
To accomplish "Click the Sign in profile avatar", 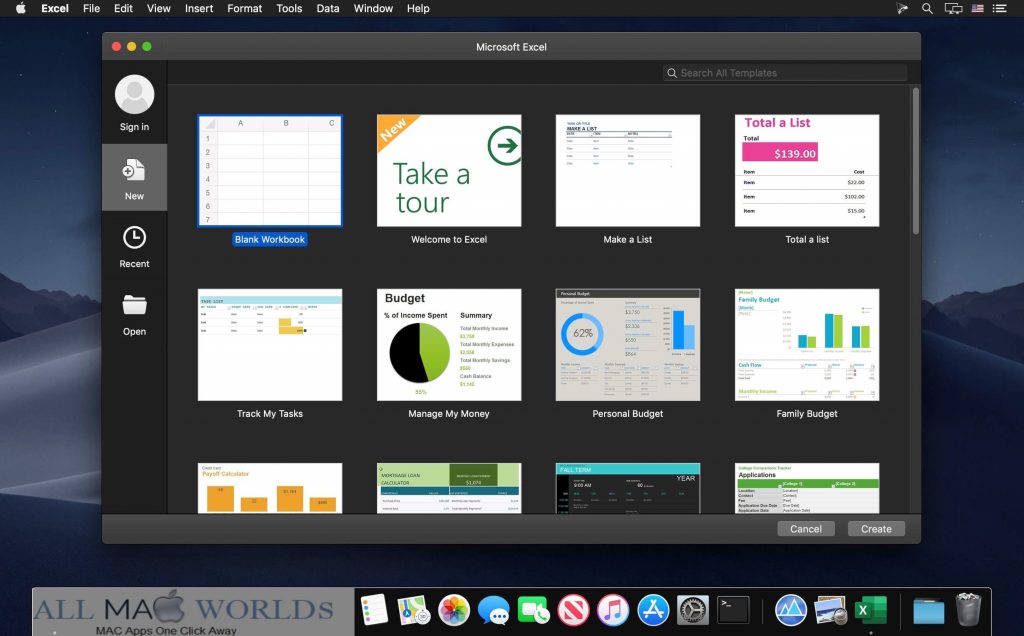I will [x=135, y=95].
